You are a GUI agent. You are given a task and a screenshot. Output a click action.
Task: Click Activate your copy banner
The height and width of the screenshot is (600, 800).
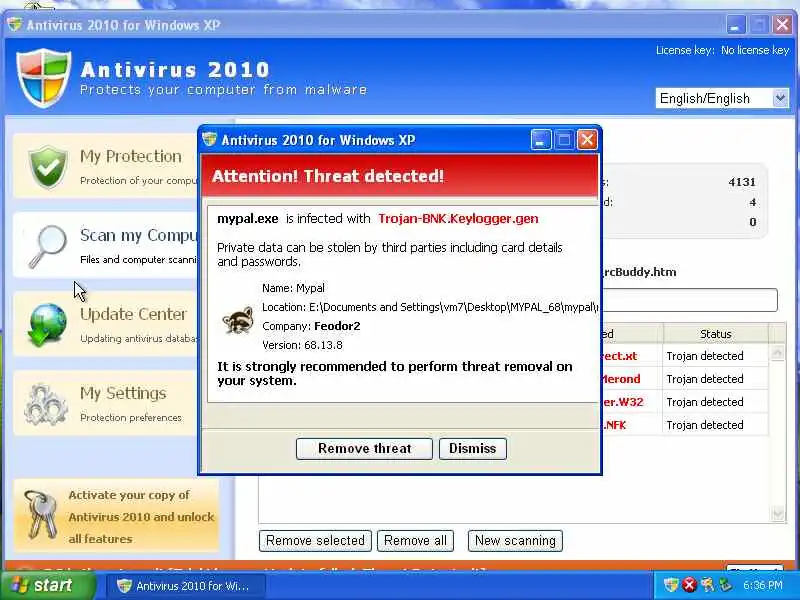tap(117, 515)
